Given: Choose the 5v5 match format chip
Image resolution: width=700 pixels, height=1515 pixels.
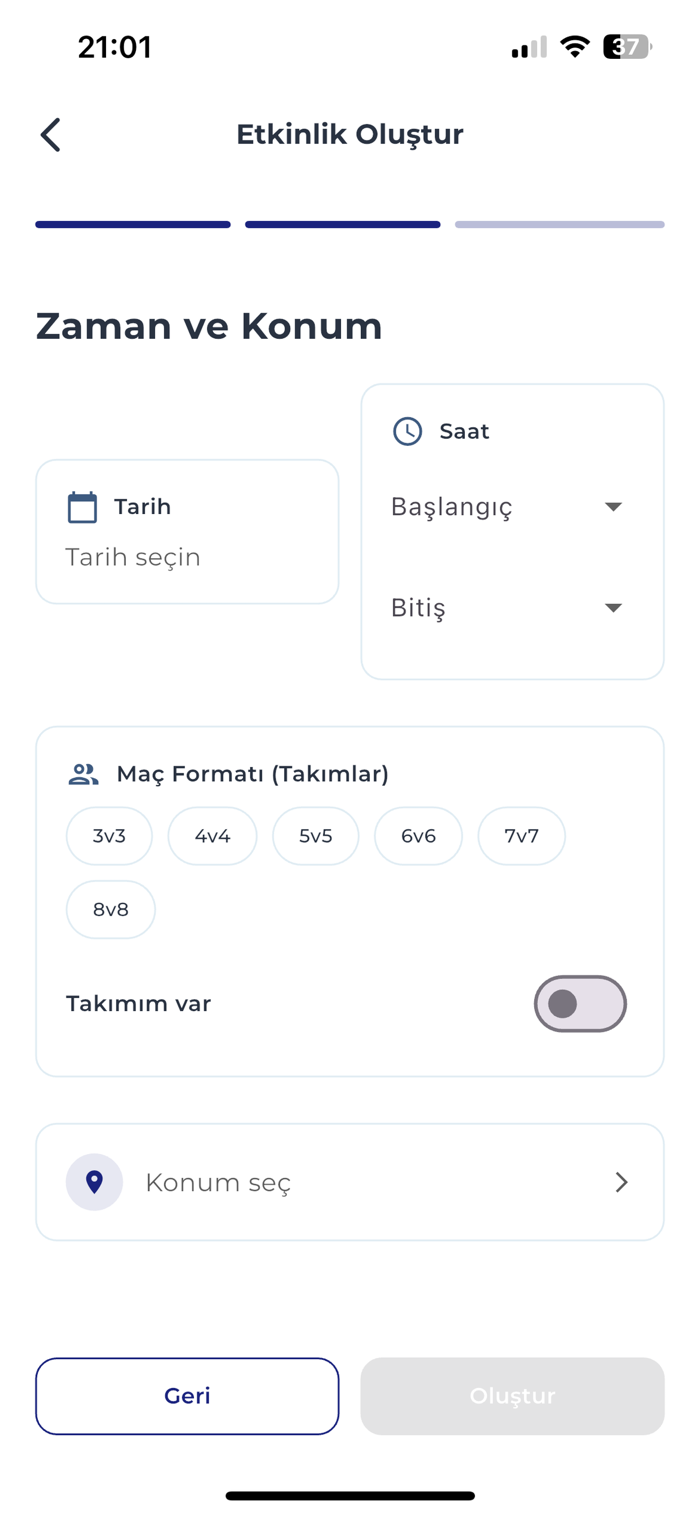Looking at the screenshot, I should pos(315,836).
